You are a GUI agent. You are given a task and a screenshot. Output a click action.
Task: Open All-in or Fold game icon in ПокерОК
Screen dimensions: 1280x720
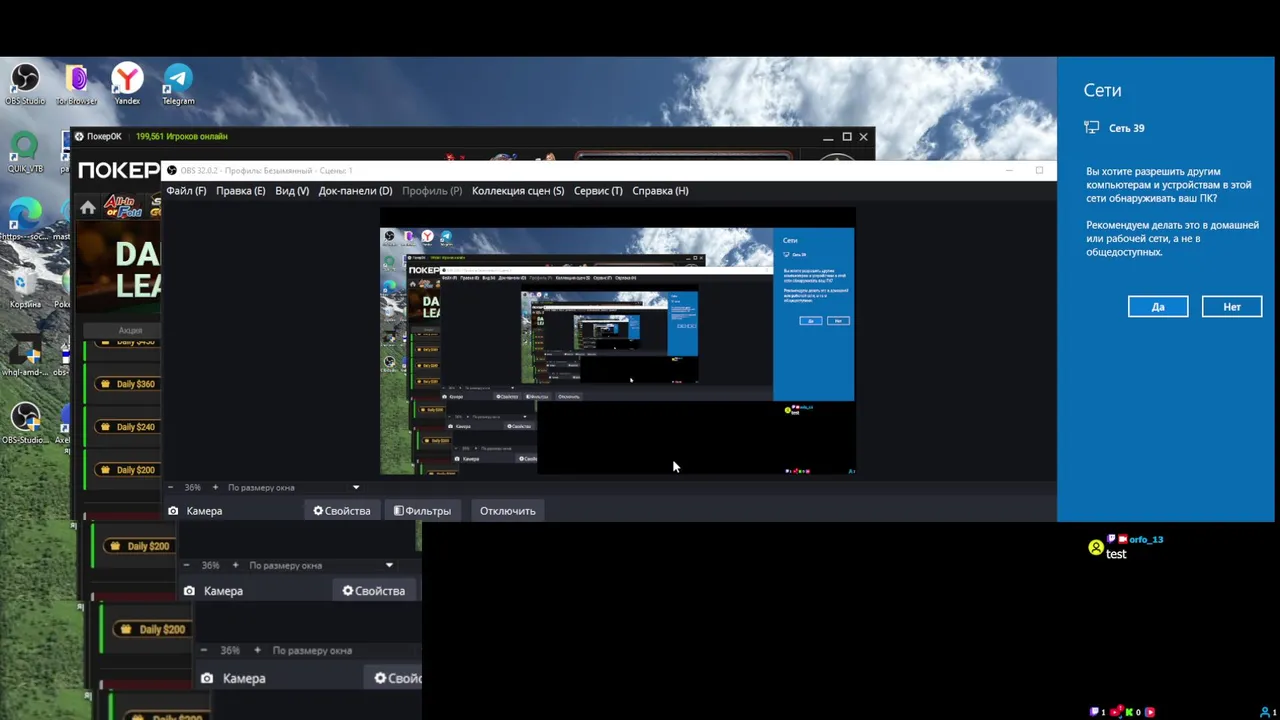(122, 207)
